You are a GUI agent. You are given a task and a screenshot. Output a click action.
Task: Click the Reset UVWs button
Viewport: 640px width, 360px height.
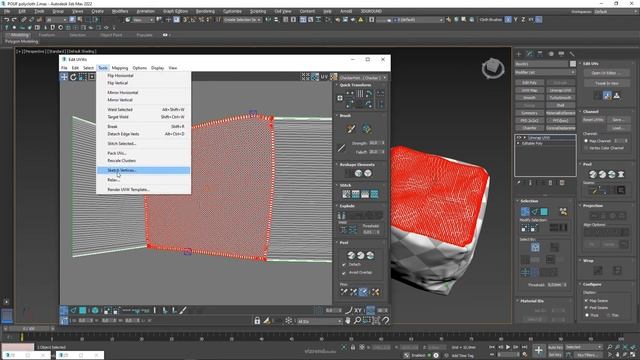coord(593,120)
